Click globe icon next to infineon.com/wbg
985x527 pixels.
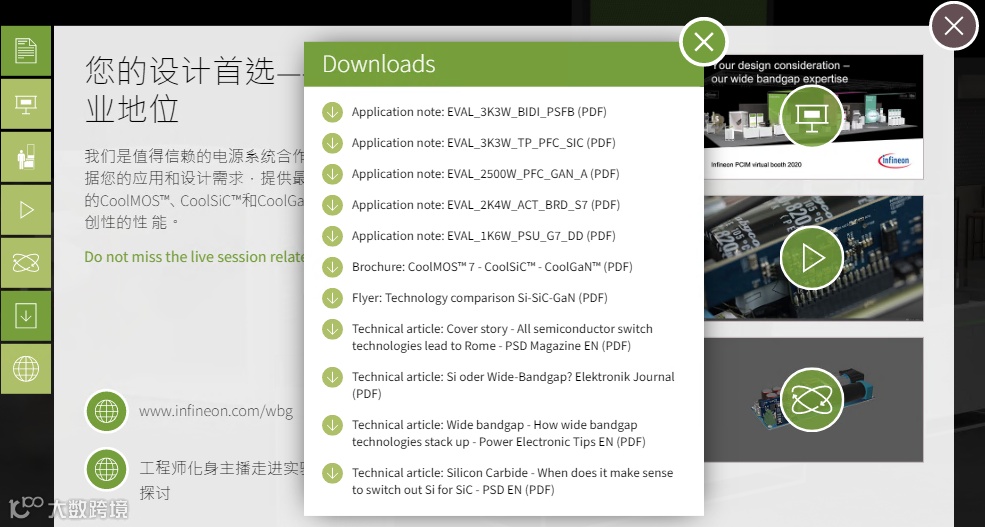click(x=106, y=411)
